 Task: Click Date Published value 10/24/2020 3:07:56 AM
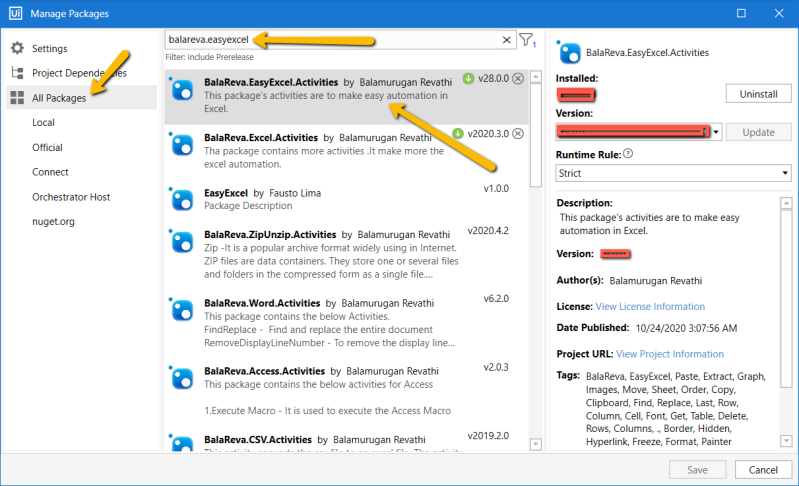pos(686,328)
